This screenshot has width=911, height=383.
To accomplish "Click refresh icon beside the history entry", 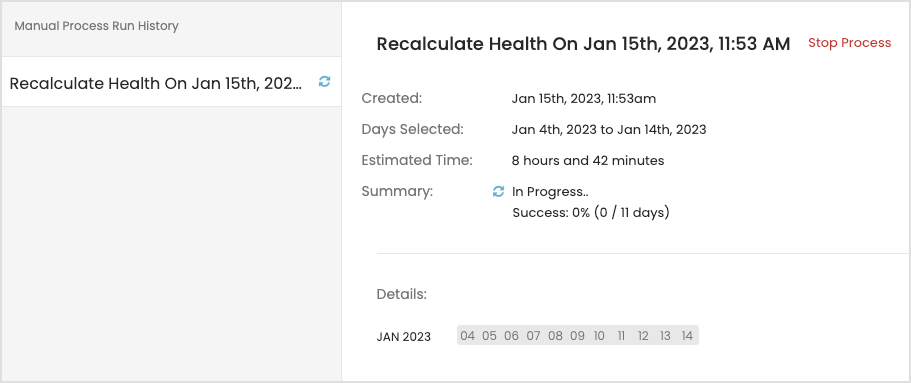I will [x=324, y=82].
